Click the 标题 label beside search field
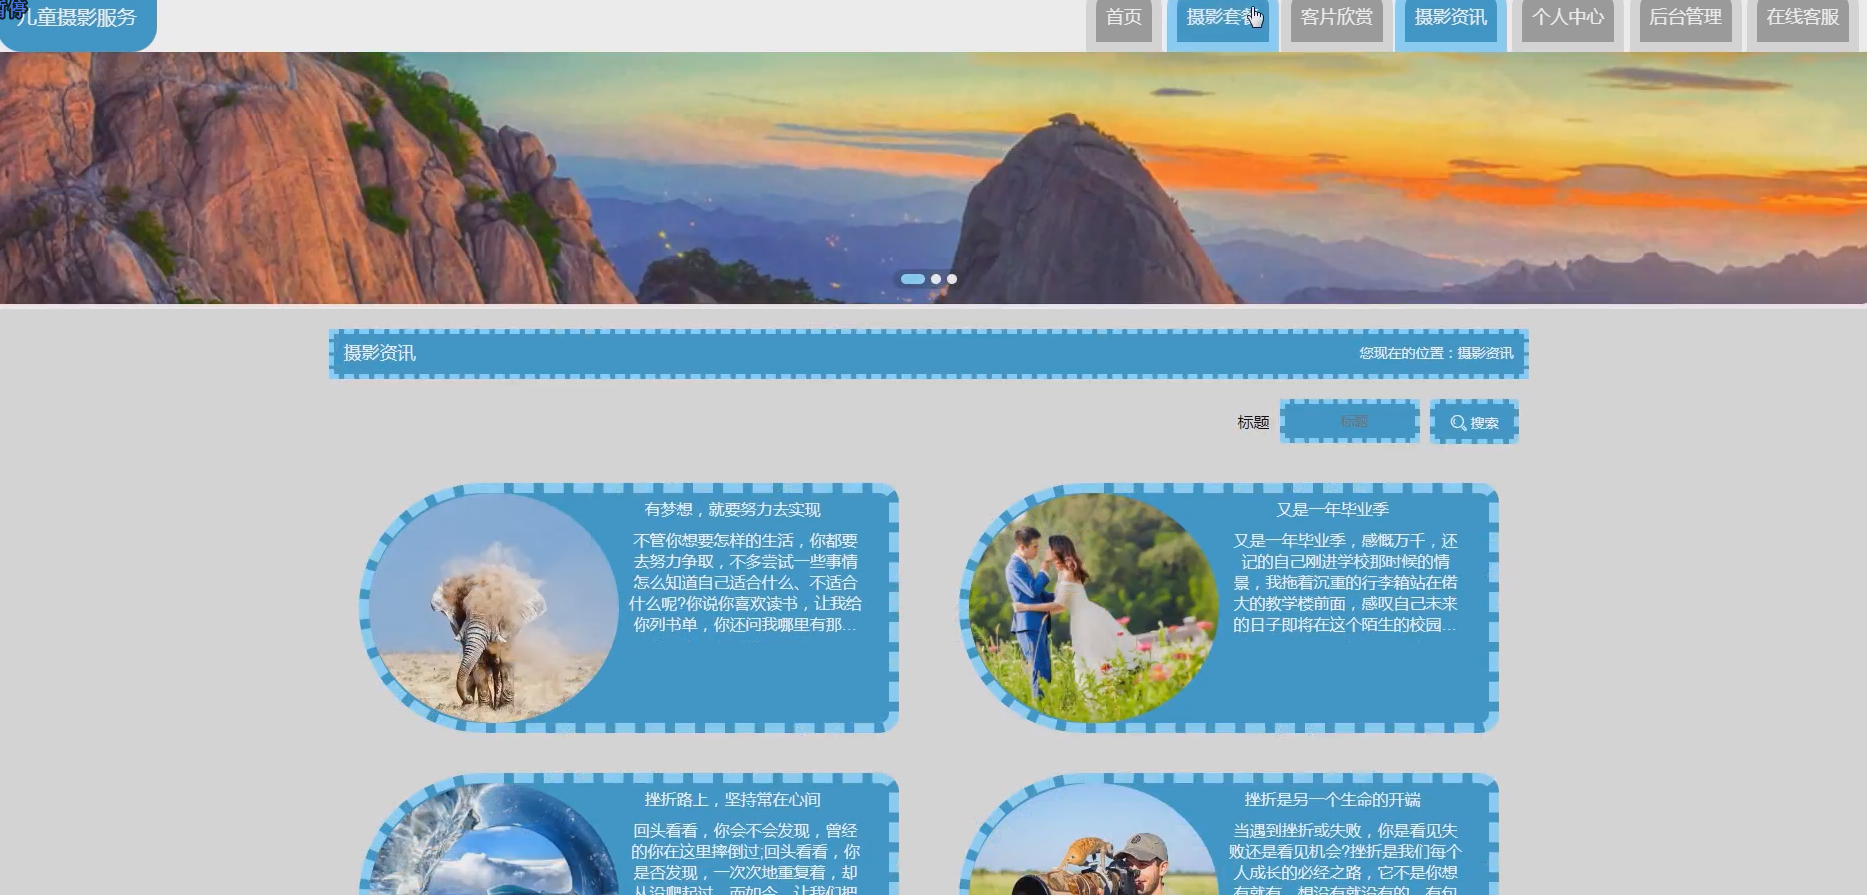Screen dimensions: 1867x895 [1253, 422]
